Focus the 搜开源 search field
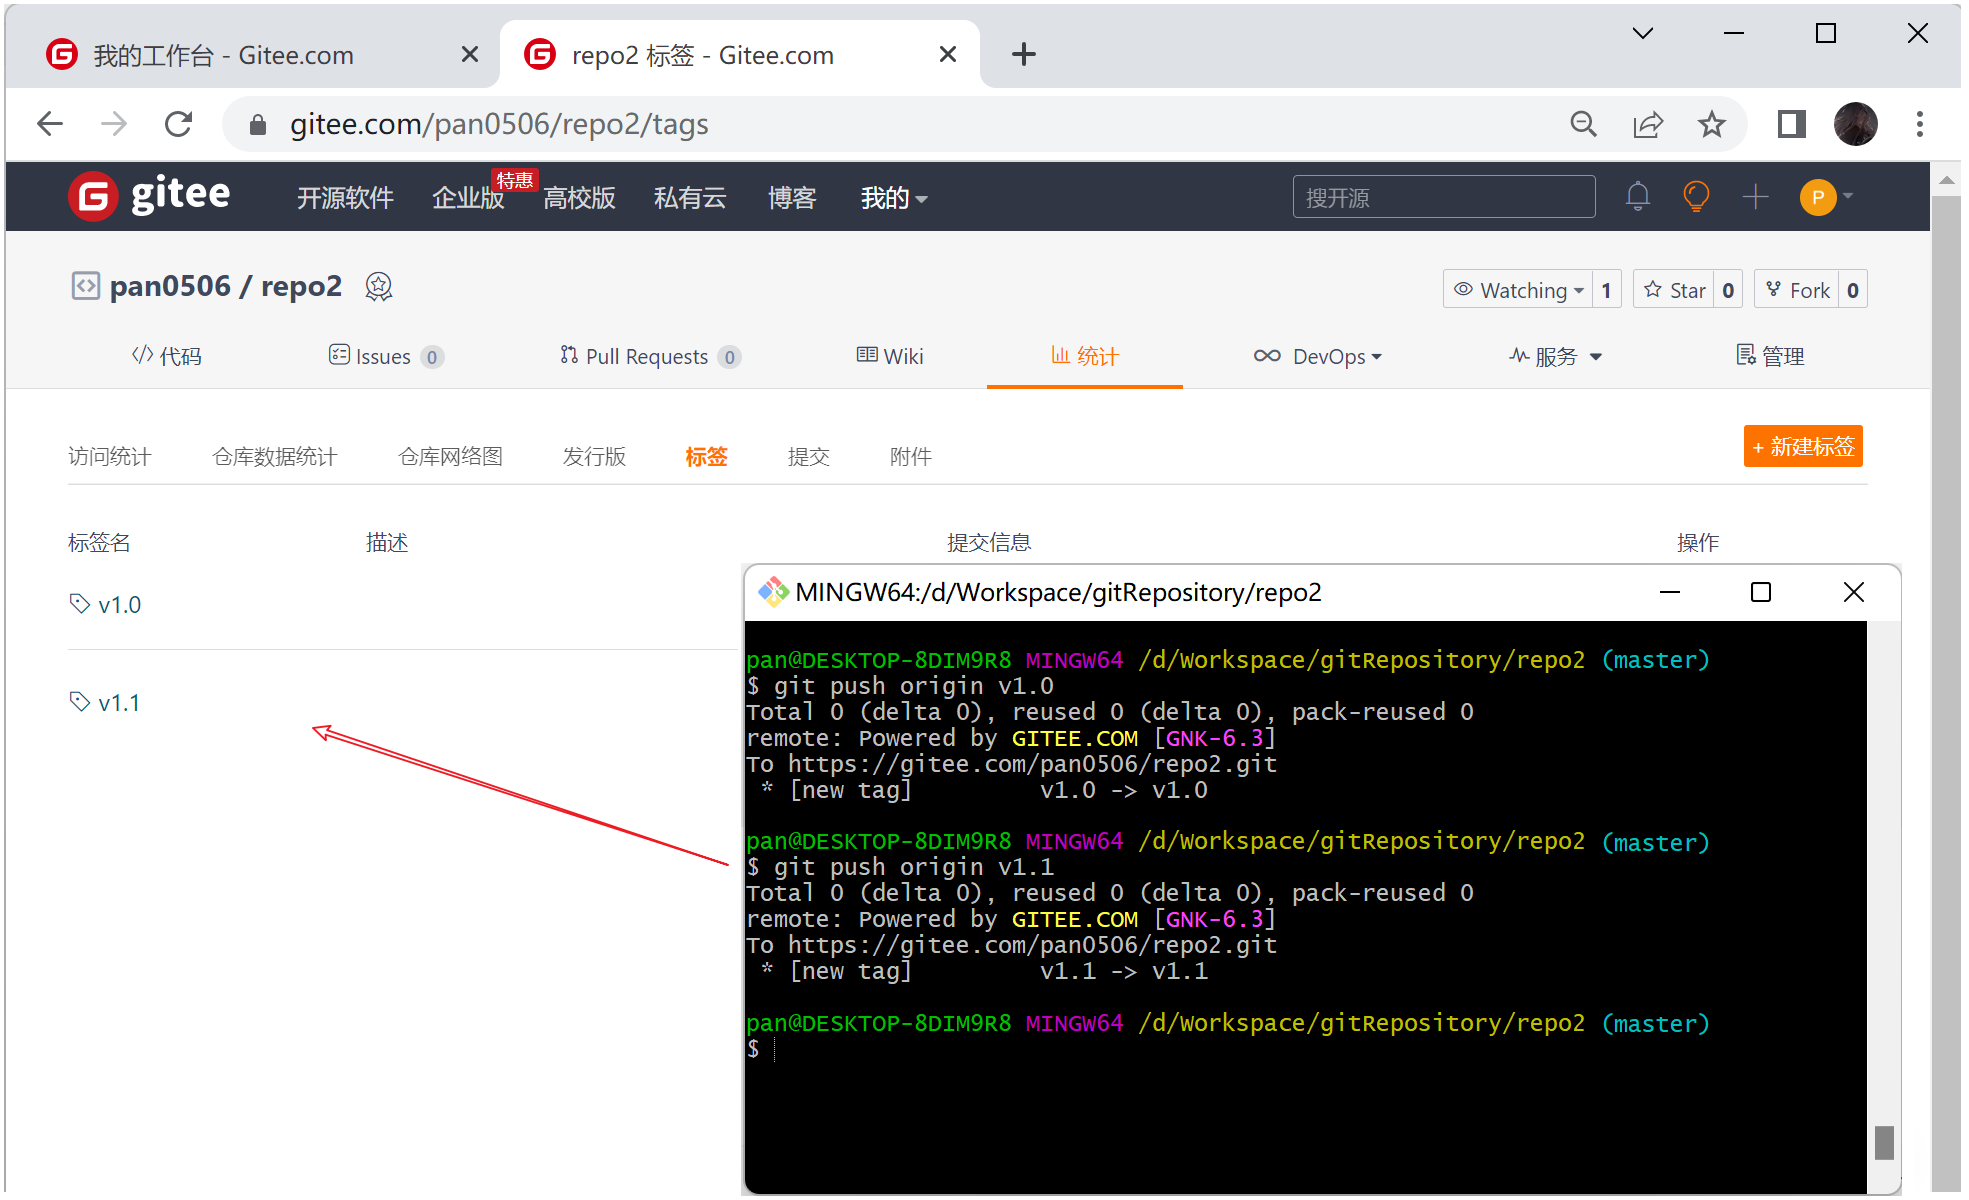The height and width of the screenshot is (1200, 1969). [x=1443, y=197]
